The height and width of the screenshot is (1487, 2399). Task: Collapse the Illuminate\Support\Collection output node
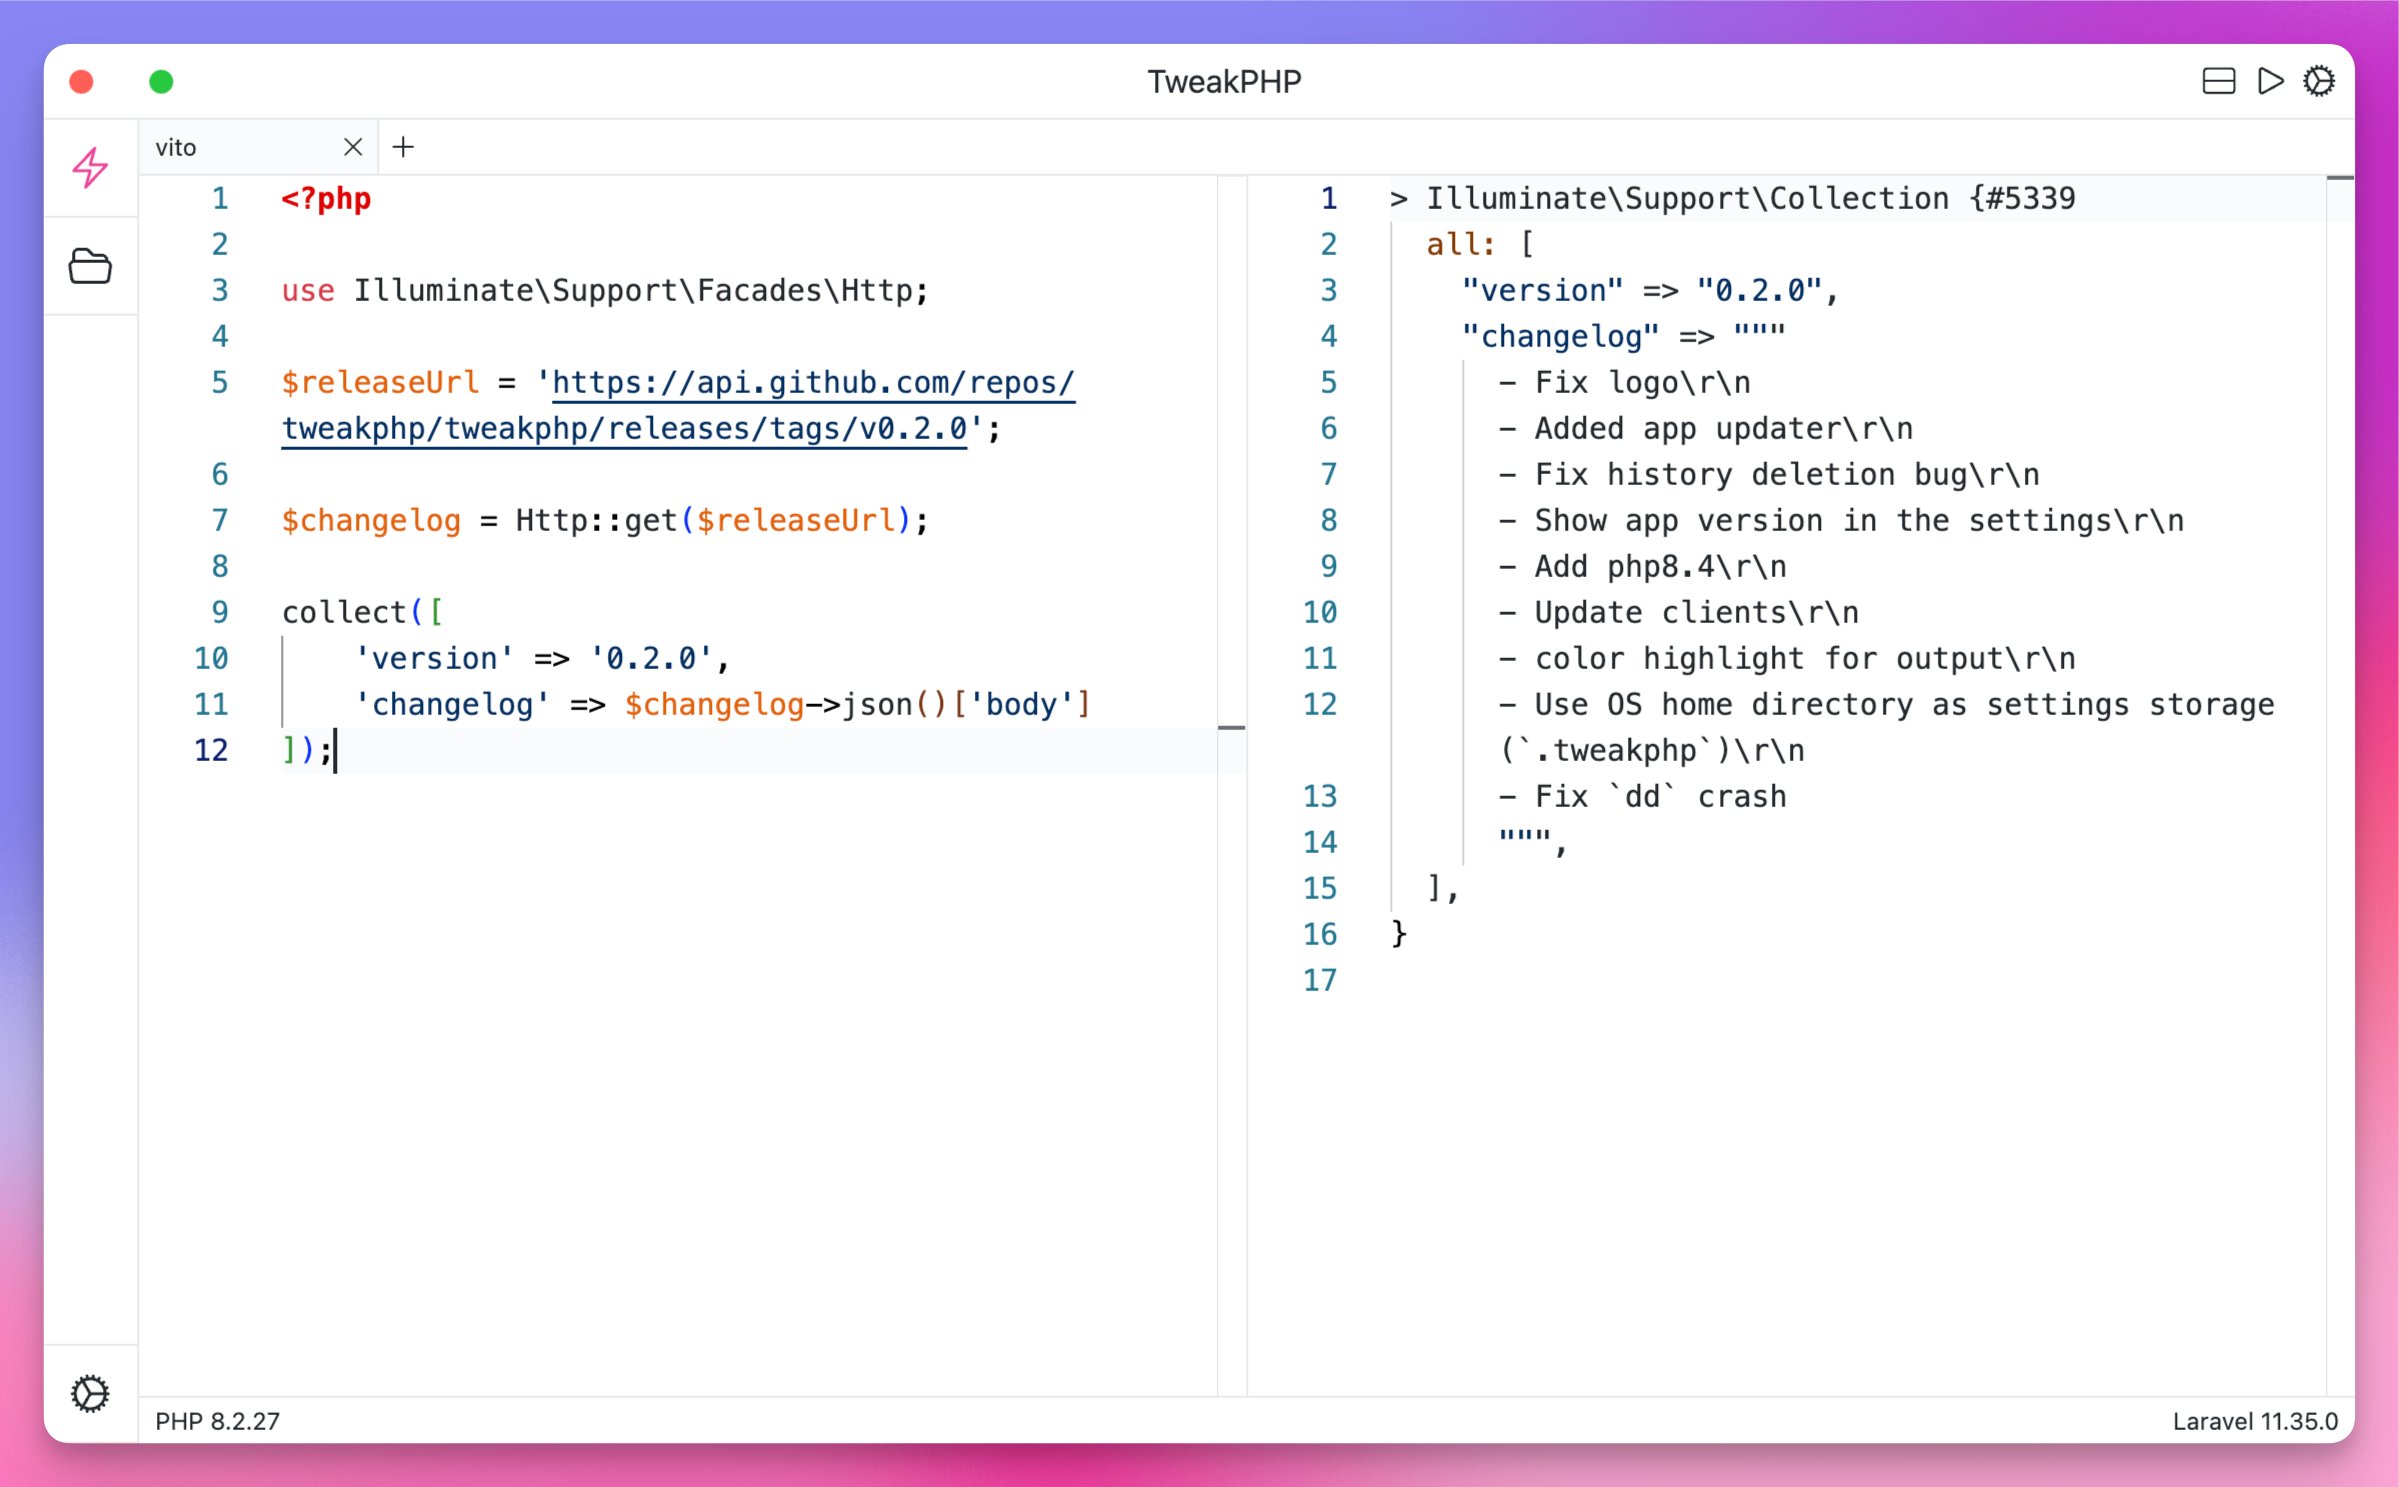[1398, 199]
